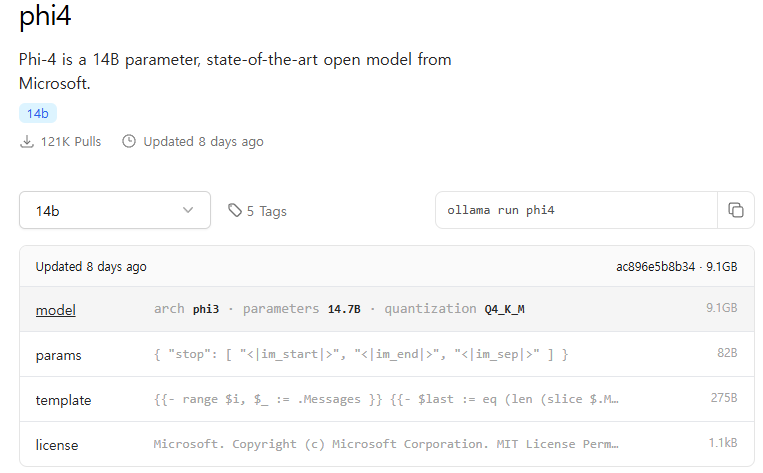Image resolution: width=763 pixels, height=473 pixels.
Task: Click the ac896e5b8b34 hash identifier
Action: (655, 267)
